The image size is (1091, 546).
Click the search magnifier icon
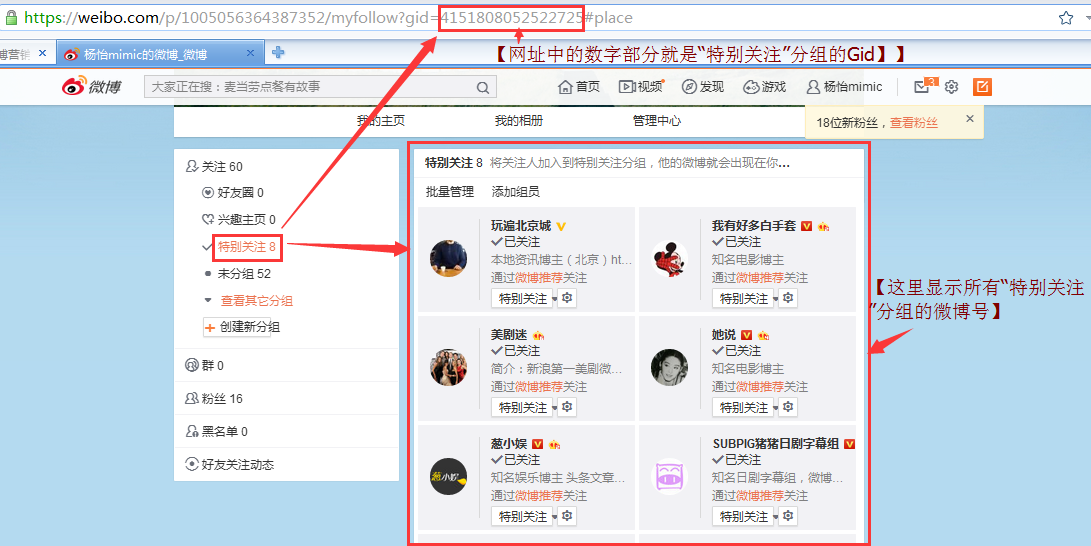[x=482, y=88]
